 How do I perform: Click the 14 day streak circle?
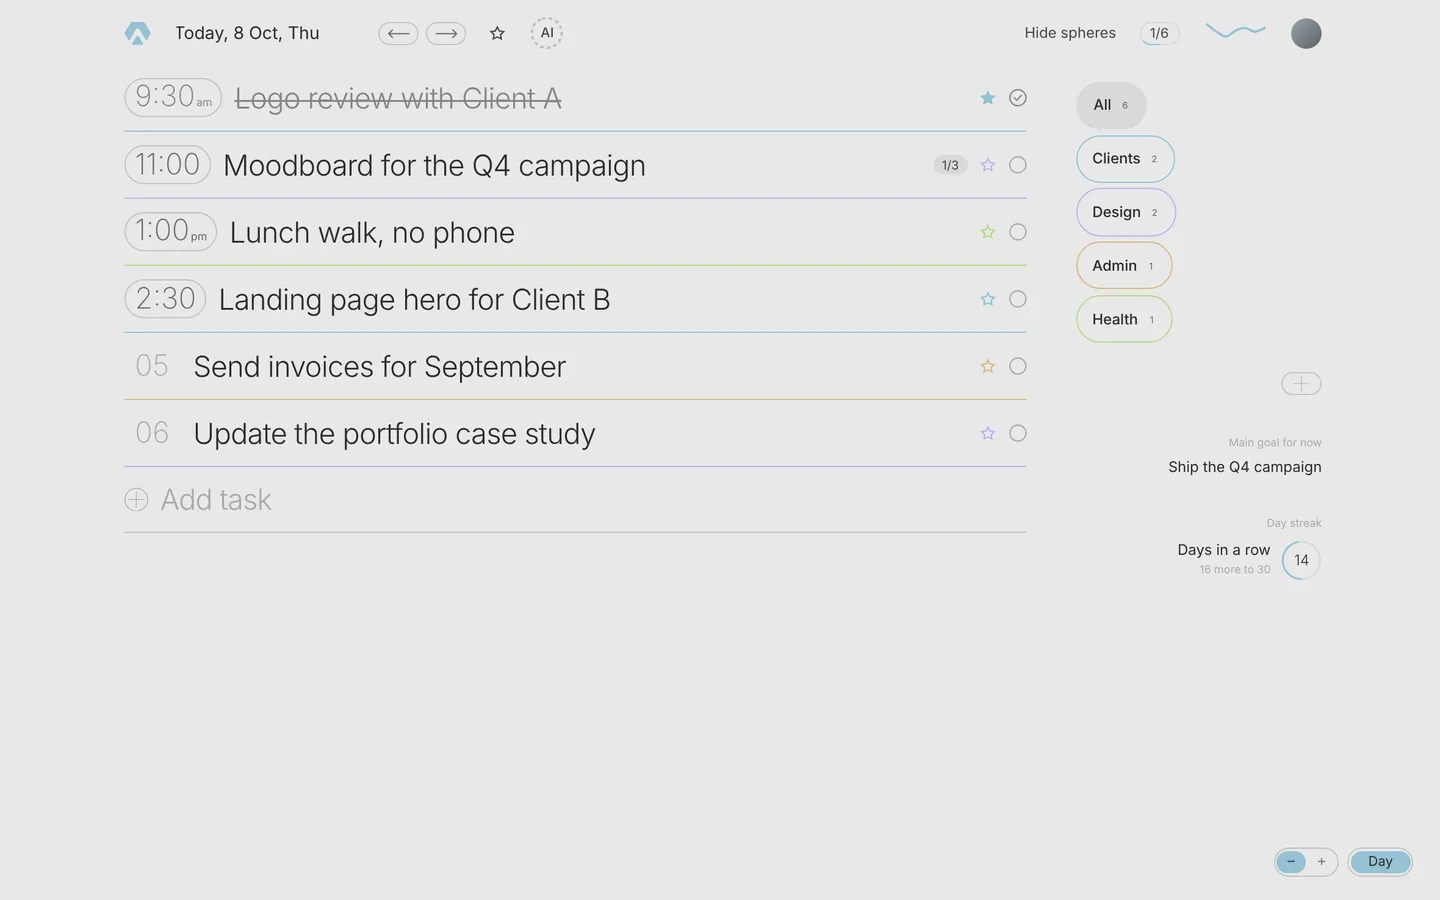point(1301,560)
